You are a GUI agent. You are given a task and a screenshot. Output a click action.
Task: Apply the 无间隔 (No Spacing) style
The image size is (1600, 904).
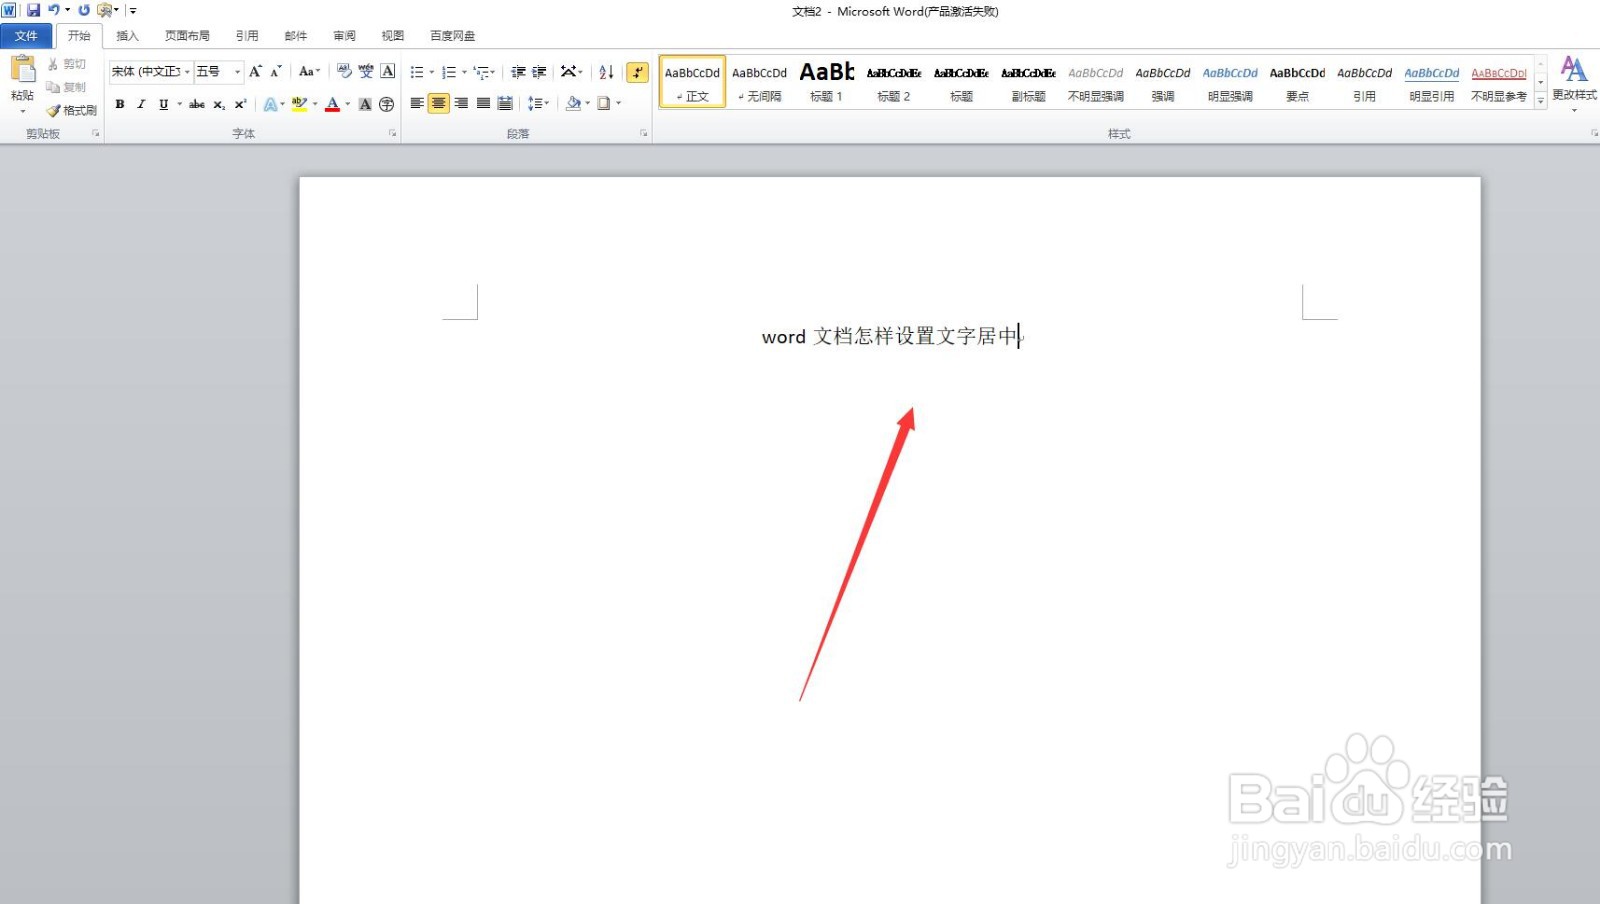point(760,82)
